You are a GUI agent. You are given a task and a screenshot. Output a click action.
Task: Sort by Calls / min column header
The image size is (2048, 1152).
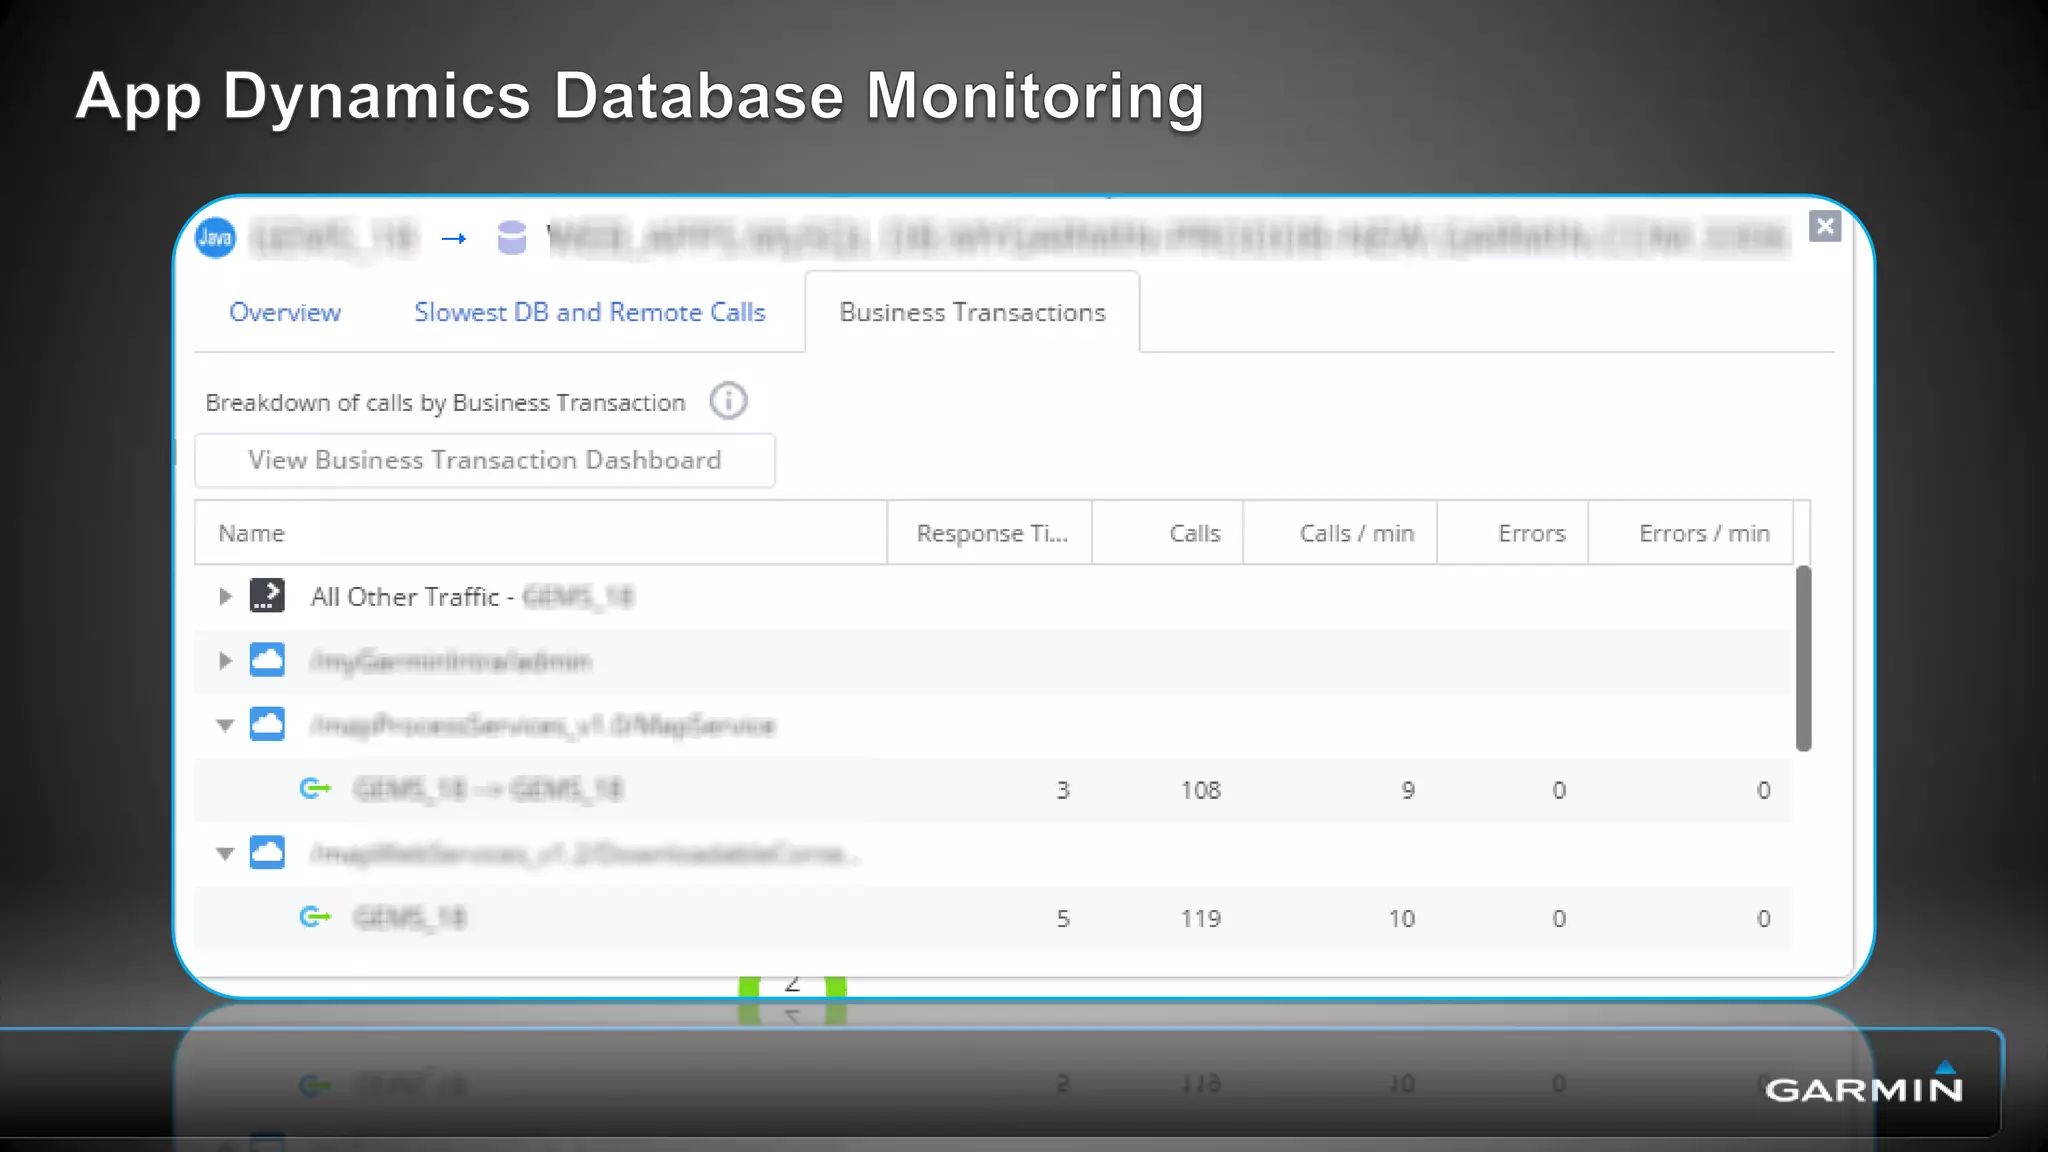[1356, 534]
